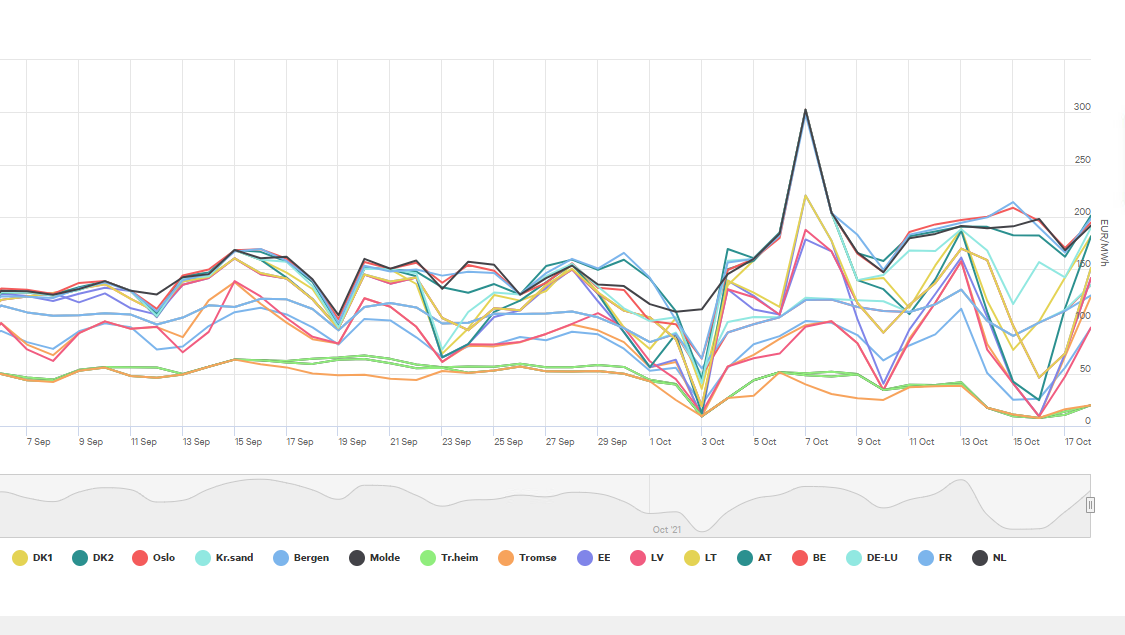Click the navigator overview chart area
Image resolution: width=1125 pixels, height=635 pixels.
coord(400,505)
